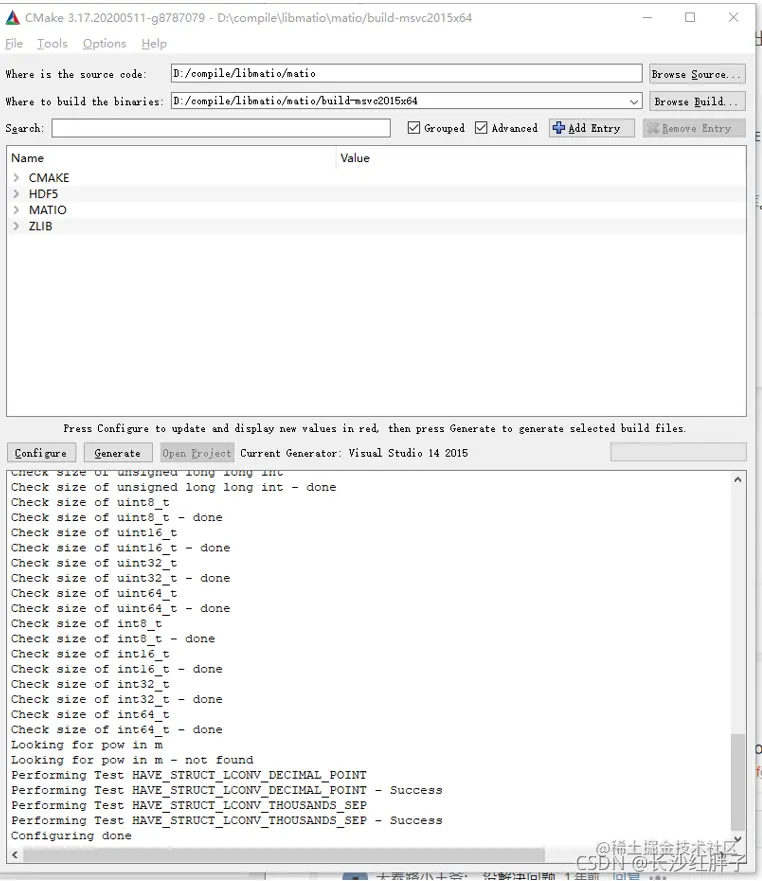Click 'Looking for pow in m - not found'
762x881 pixels.
(132, 760)
